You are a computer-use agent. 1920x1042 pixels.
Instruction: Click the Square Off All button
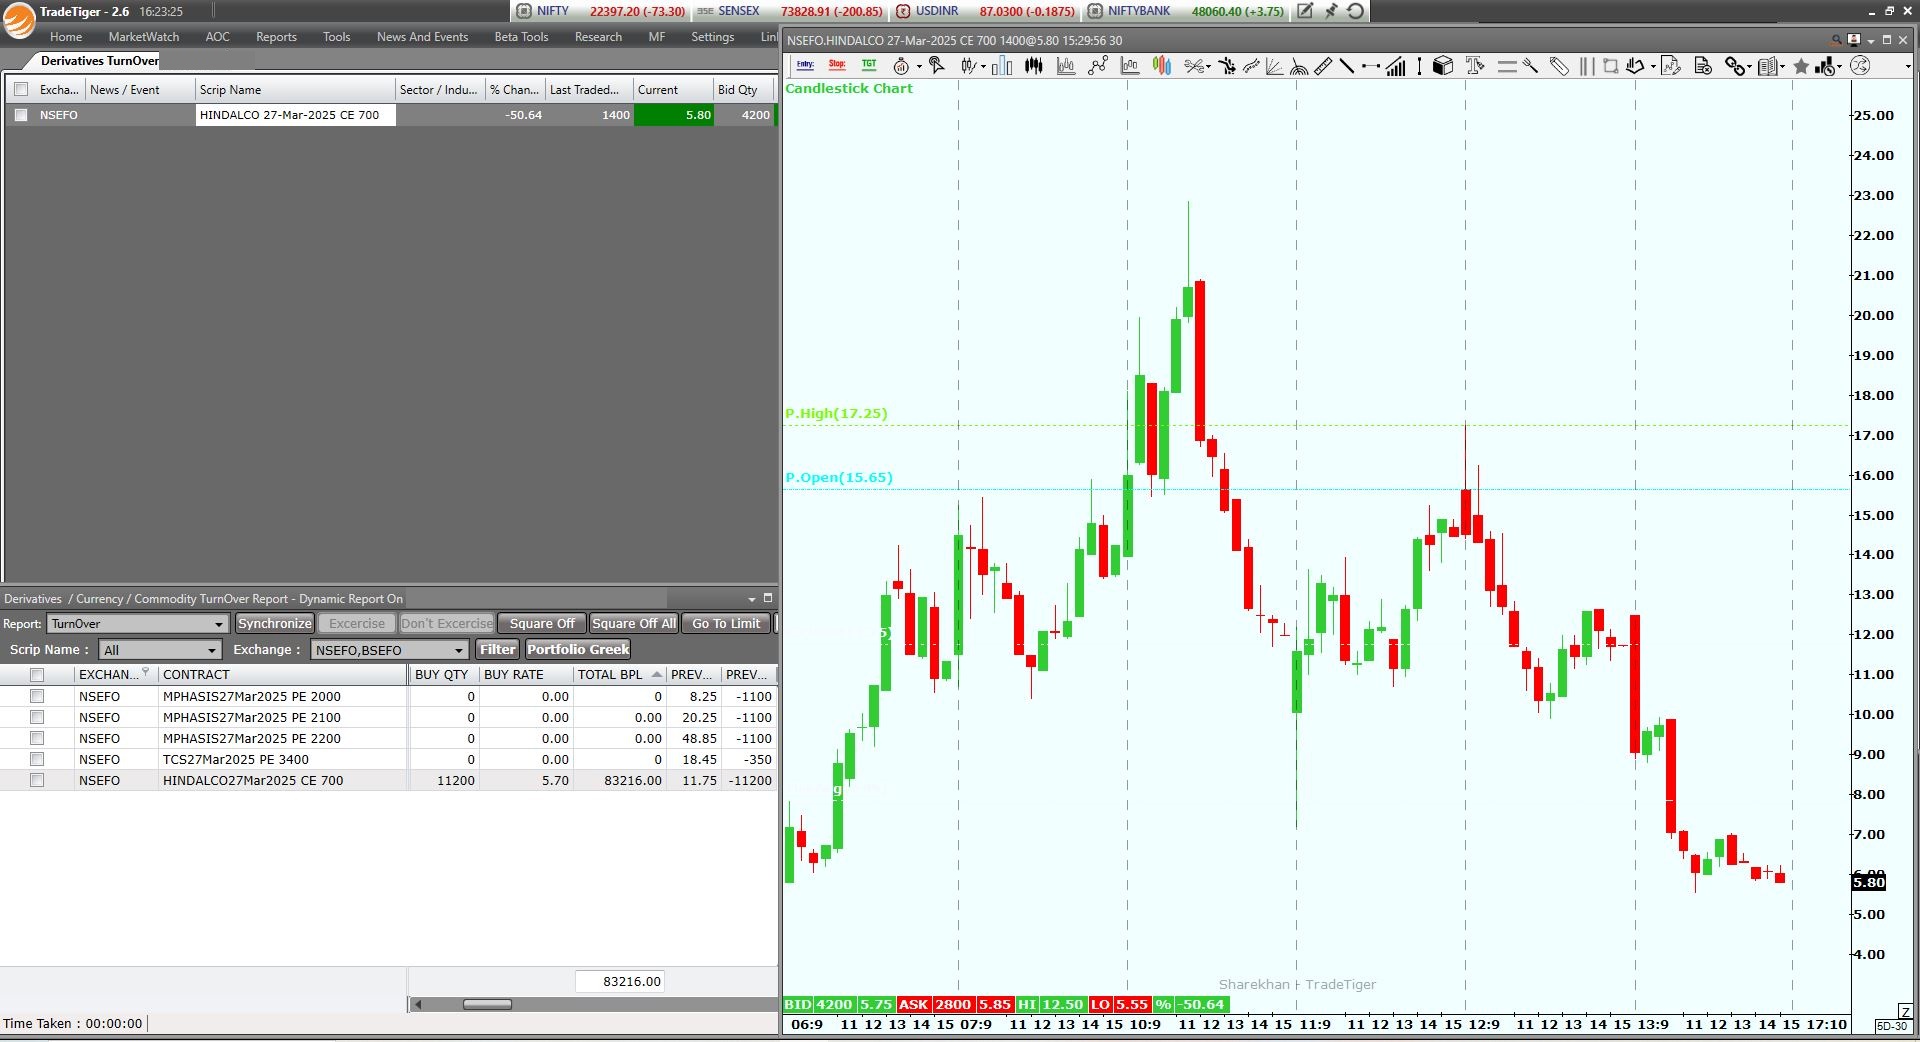click(x=634, y=623)
